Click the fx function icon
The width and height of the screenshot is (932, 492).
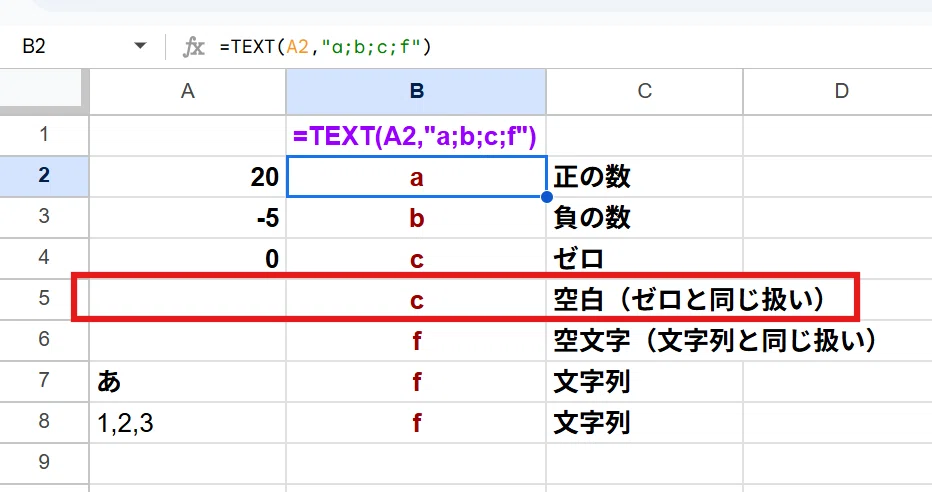(193, 46)
